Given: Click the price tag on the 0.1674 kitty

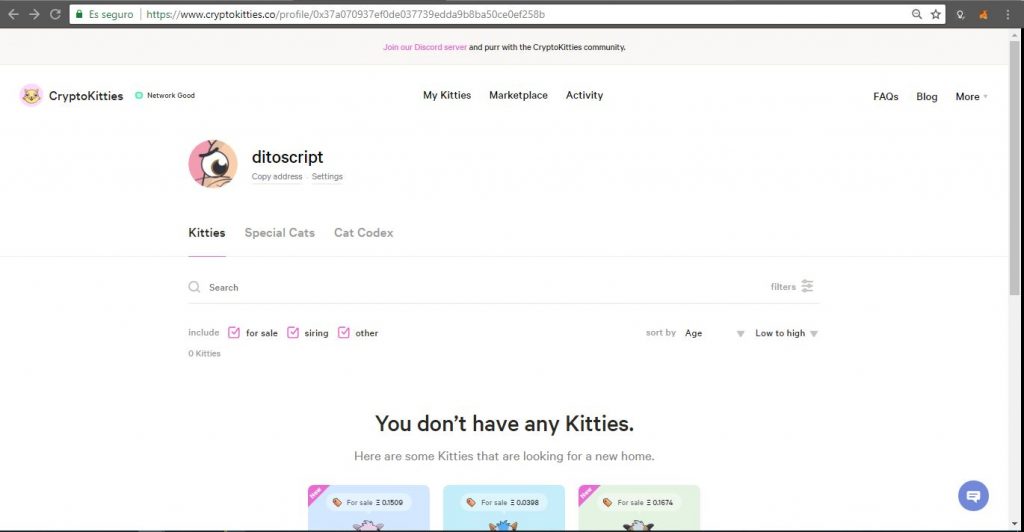Looking at the screenshot, I should click(x=607, y=502).
